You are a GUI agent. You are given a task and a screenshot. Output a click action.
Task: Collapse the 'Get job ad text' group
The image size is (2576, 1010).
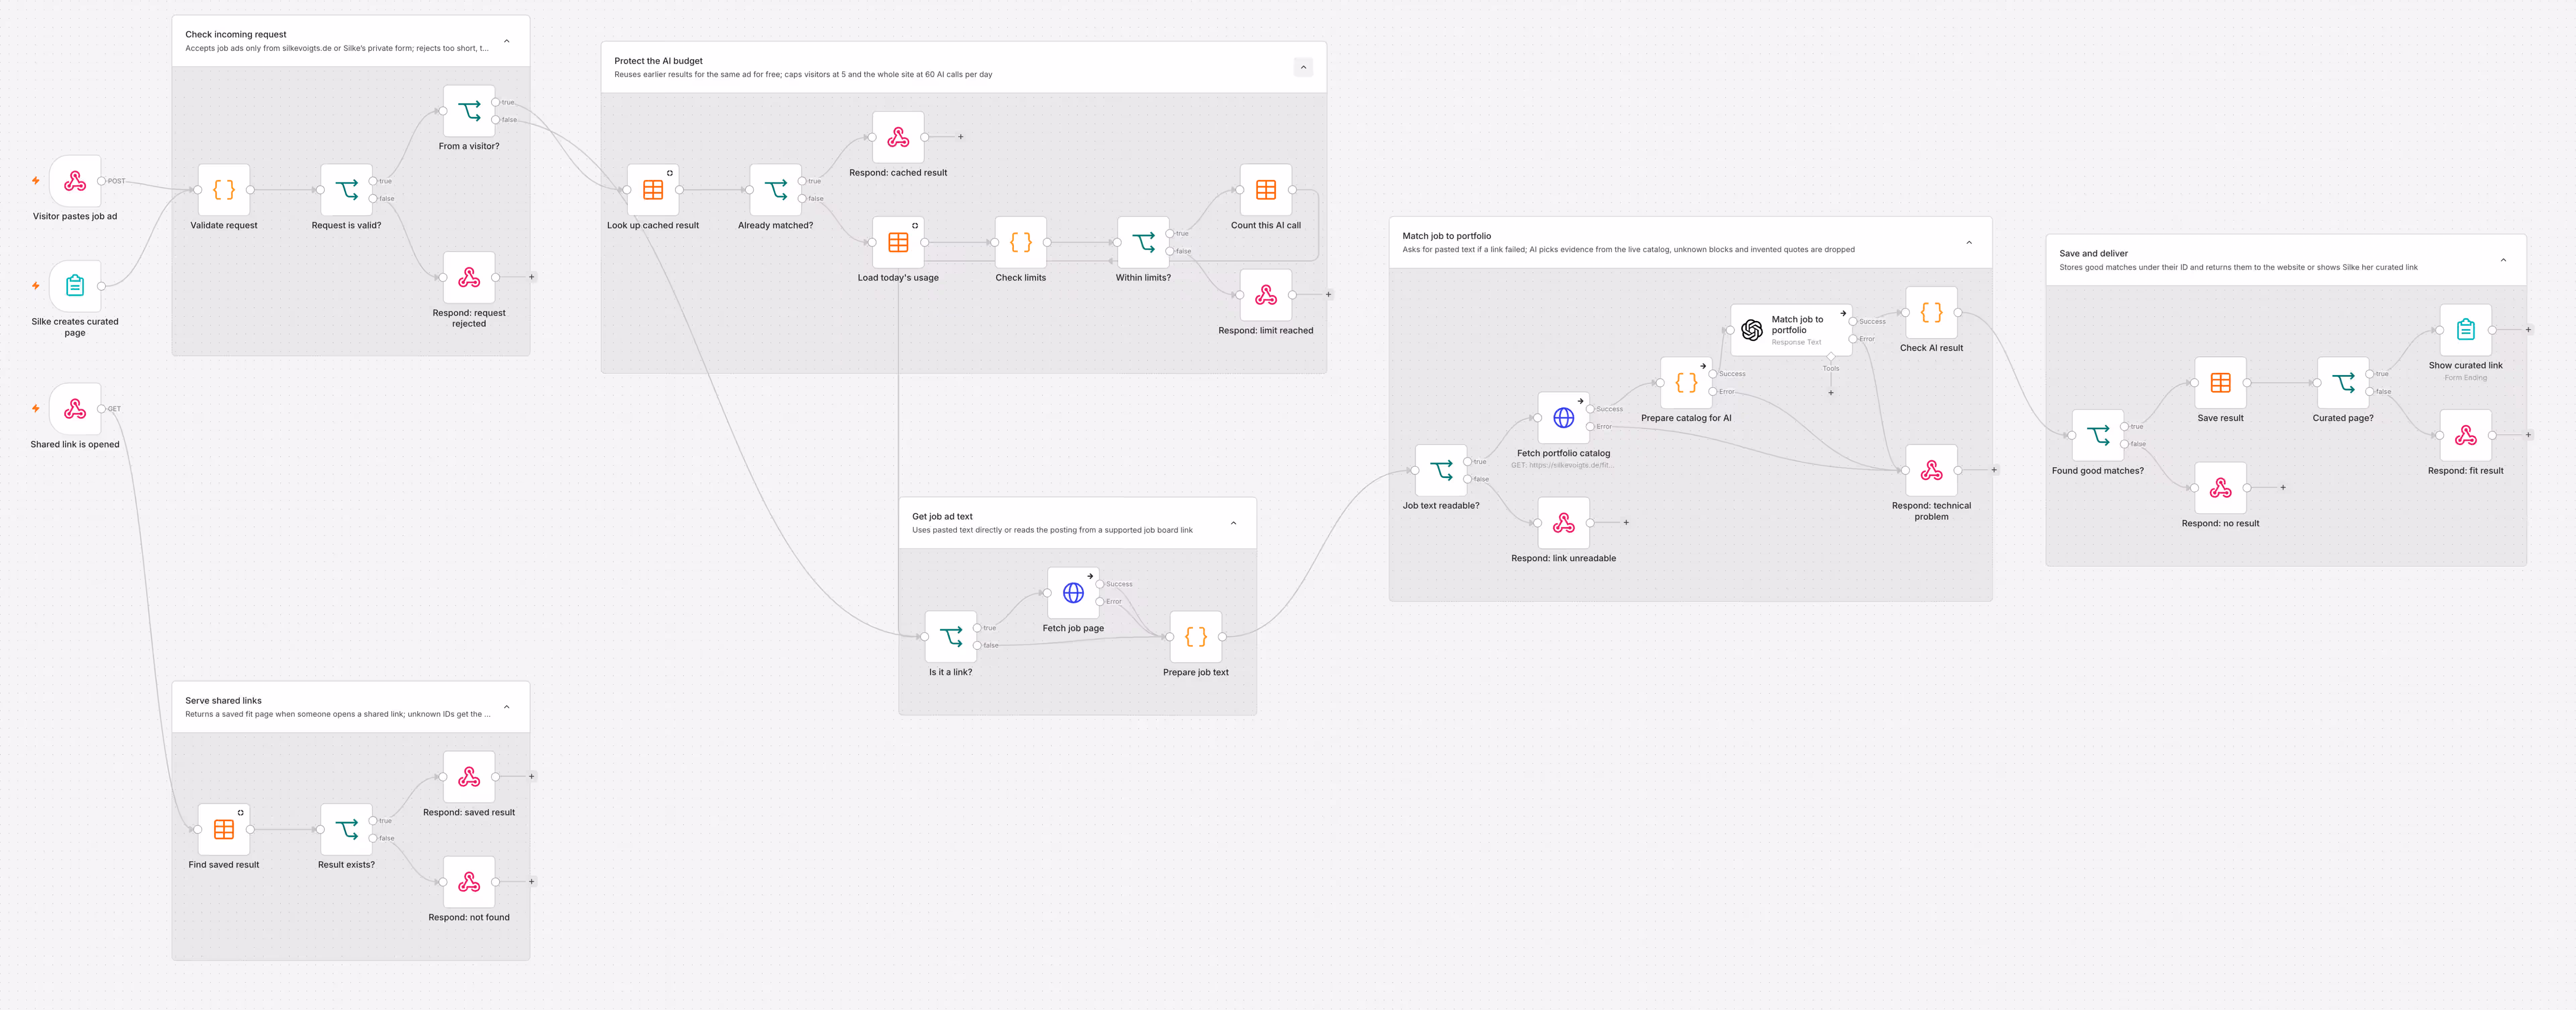pyautogui.click(x=1233, y=523)
